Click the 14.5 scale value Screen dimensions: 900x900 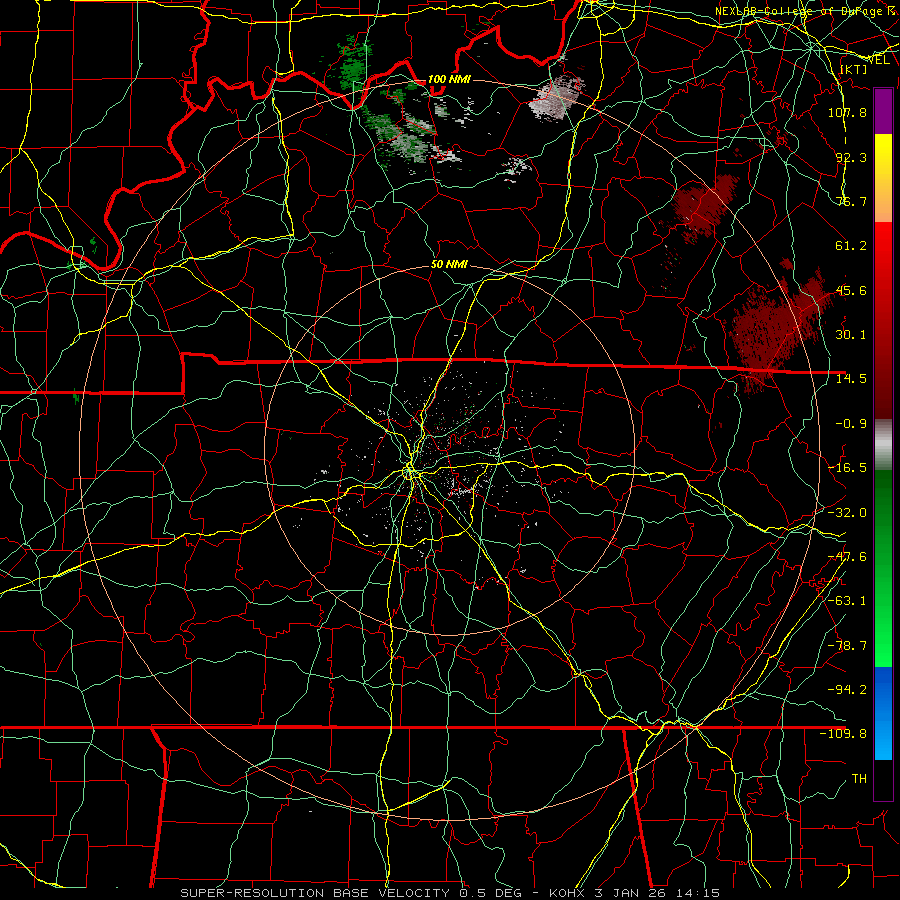(x=851, y=379)
